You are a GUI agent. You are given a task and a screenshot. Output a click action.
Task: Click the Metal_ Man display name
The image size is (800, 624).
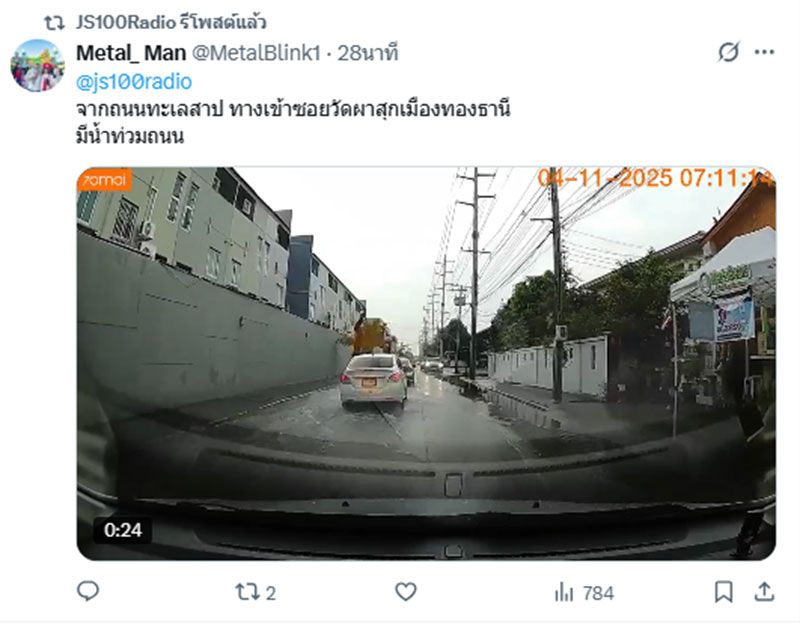[131, 53]
